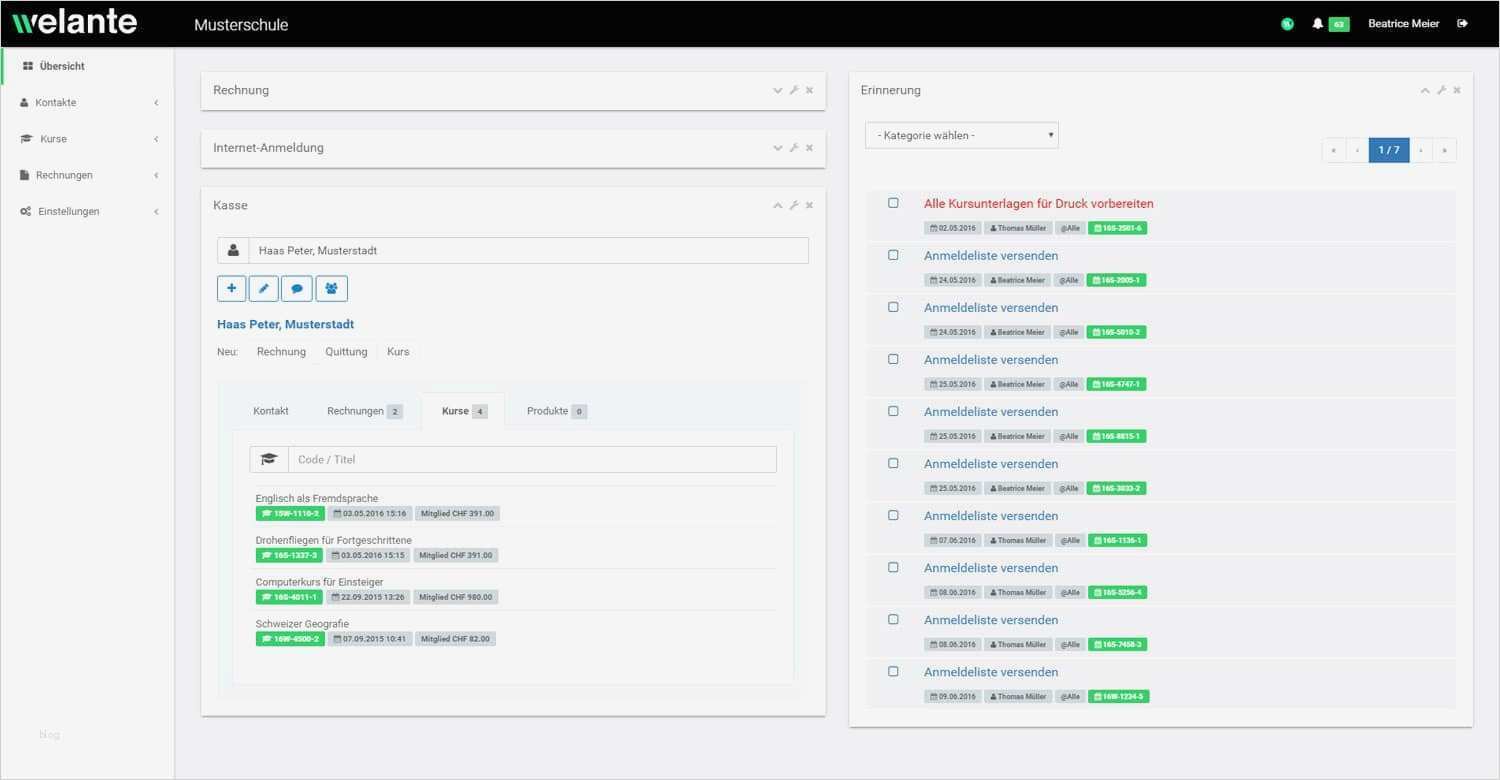Create new Kurs next to Neu

[398, 352]
